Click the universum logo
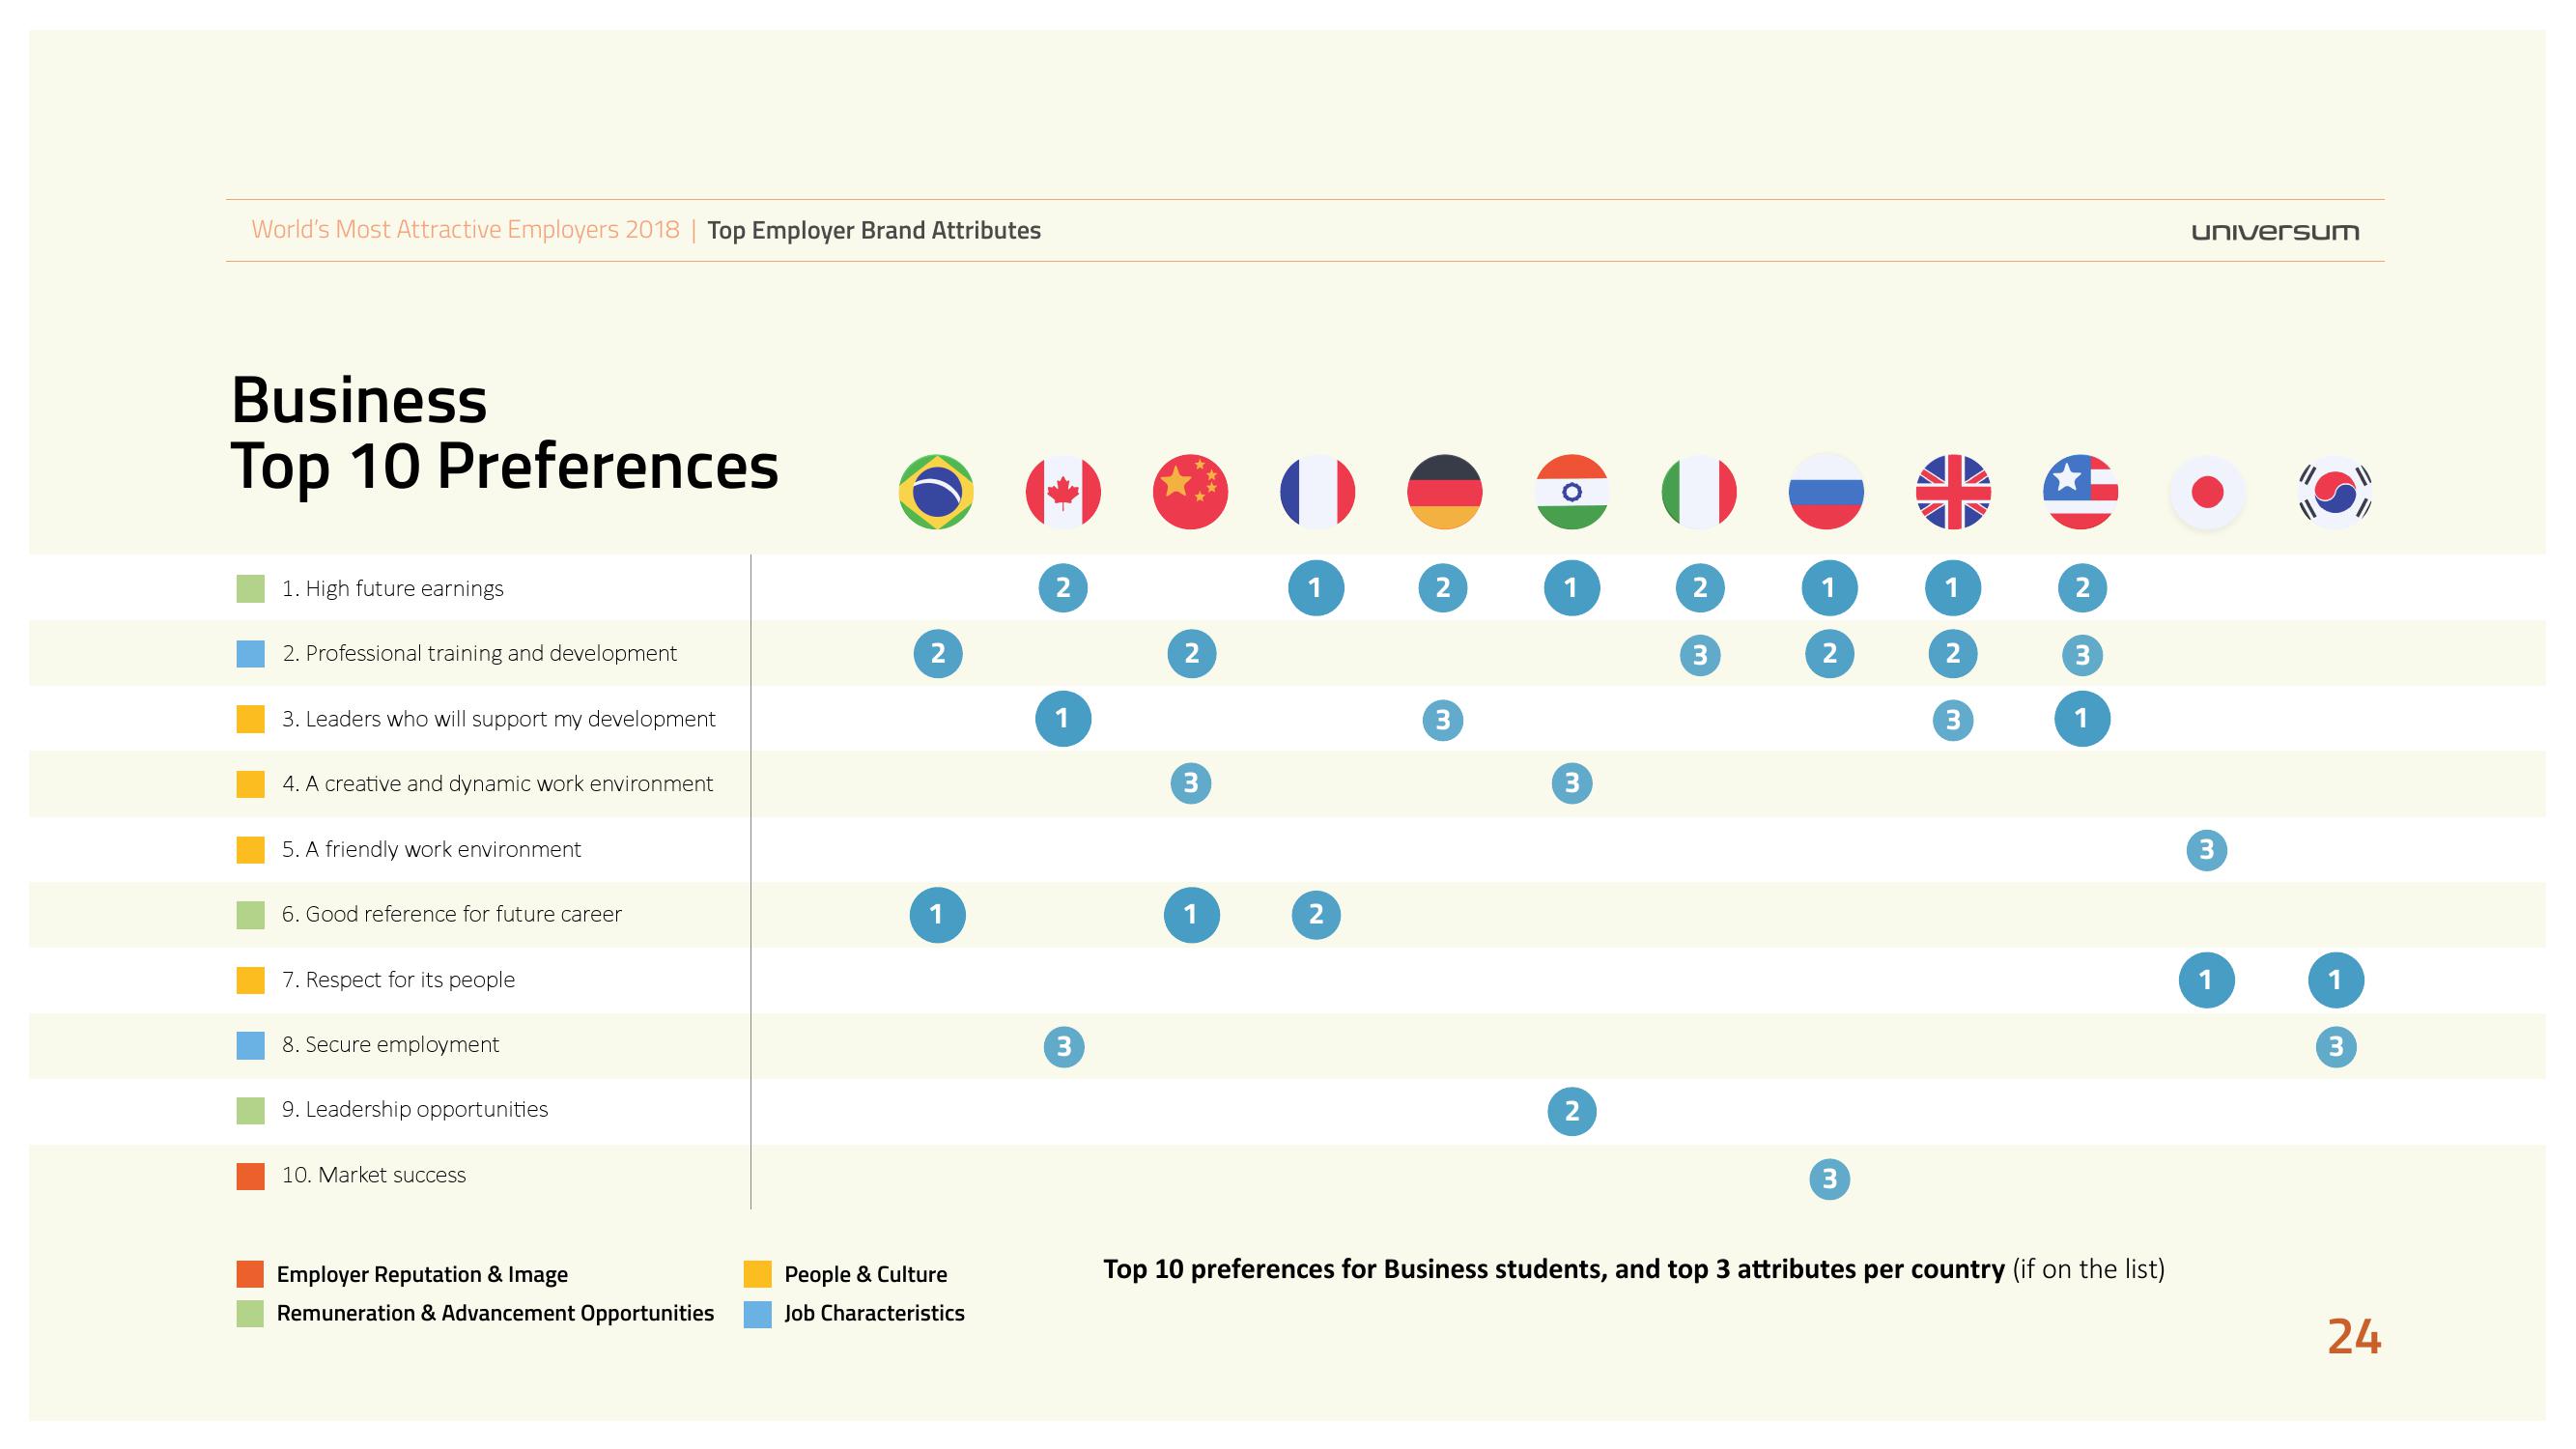The height and width of the screenshot is (1449, 2576). [x=2275, y=232]
